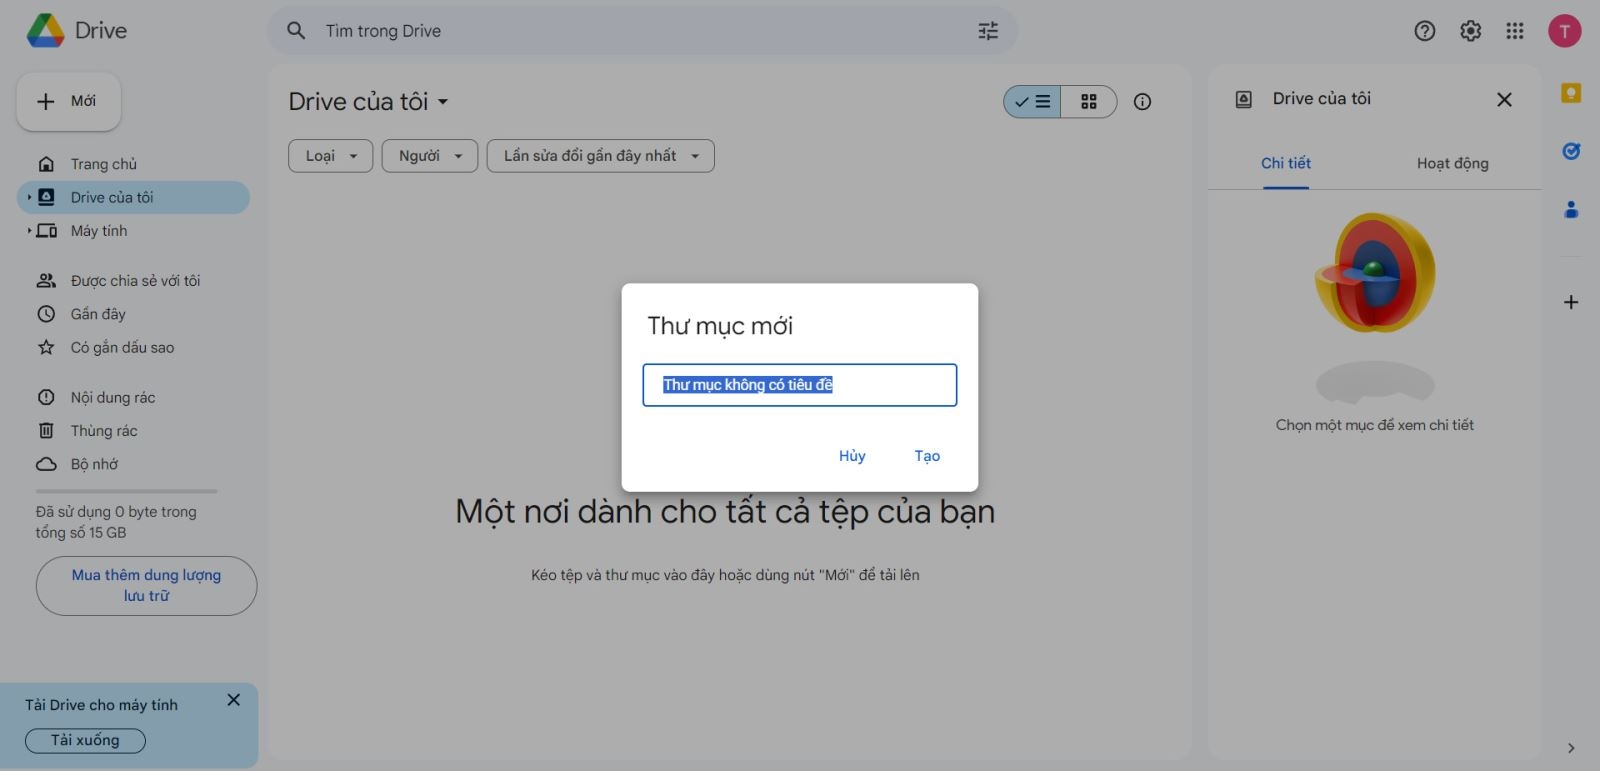Collapse side panel with chevron arrow
This screenshot has width=1600, height=771.
[1571, 748]
